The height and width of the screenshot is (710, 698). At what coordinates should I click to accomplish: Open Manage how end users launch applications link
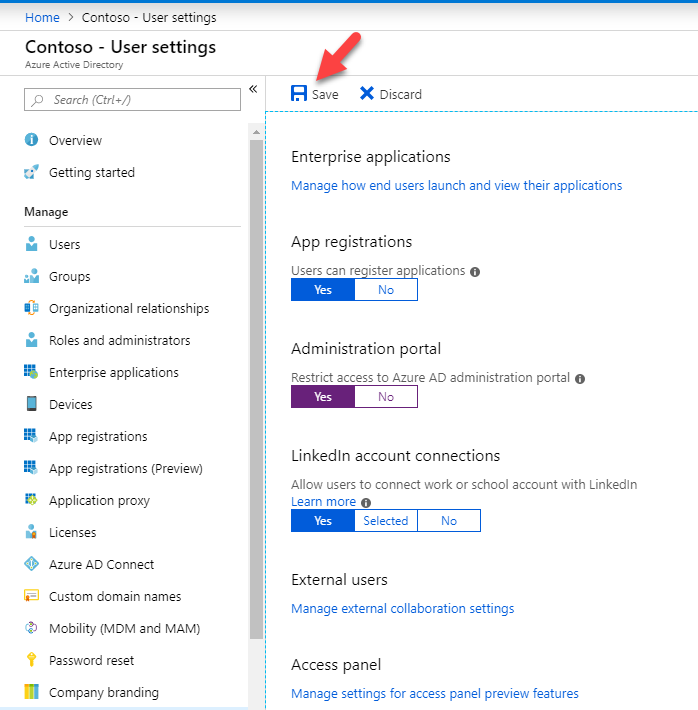coord(457,185)
